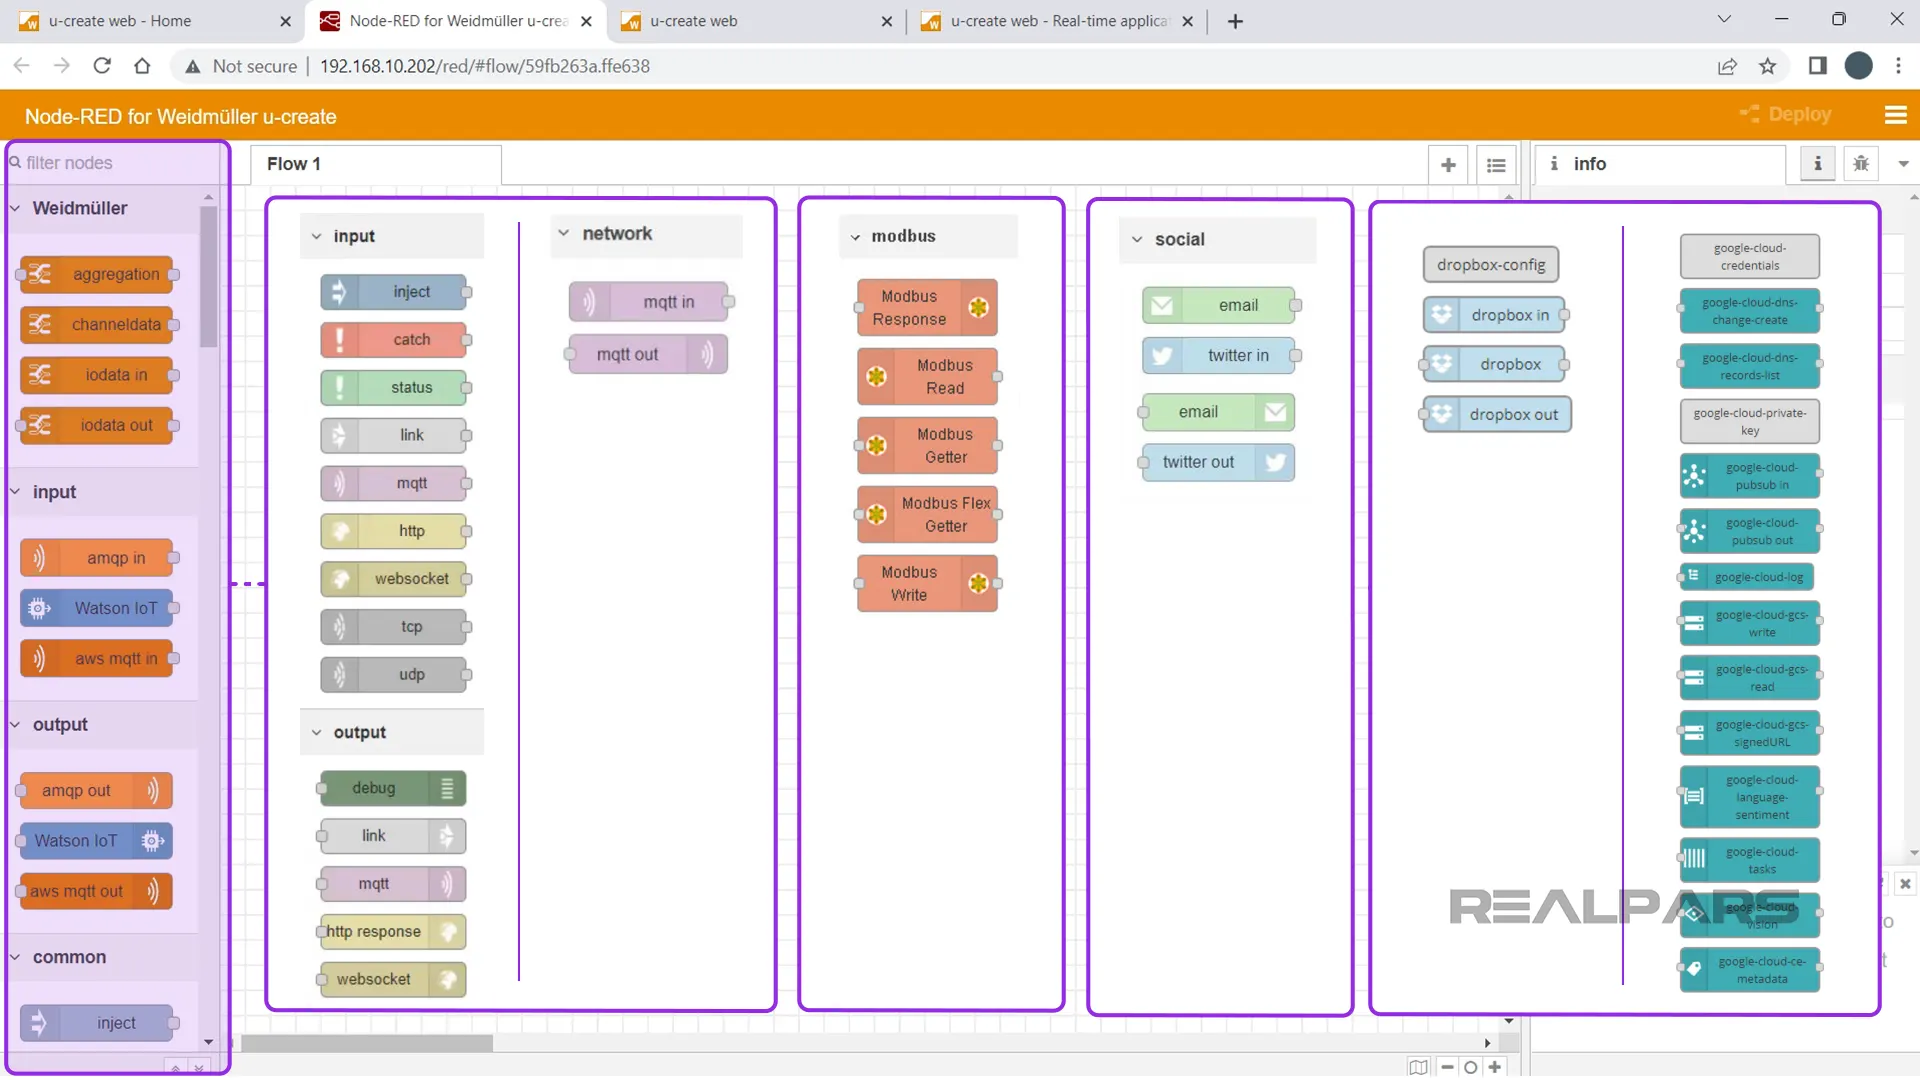This screenshot has height=1080, width=1920.
Task: Click the debug output node
Action: coord(393,788)
